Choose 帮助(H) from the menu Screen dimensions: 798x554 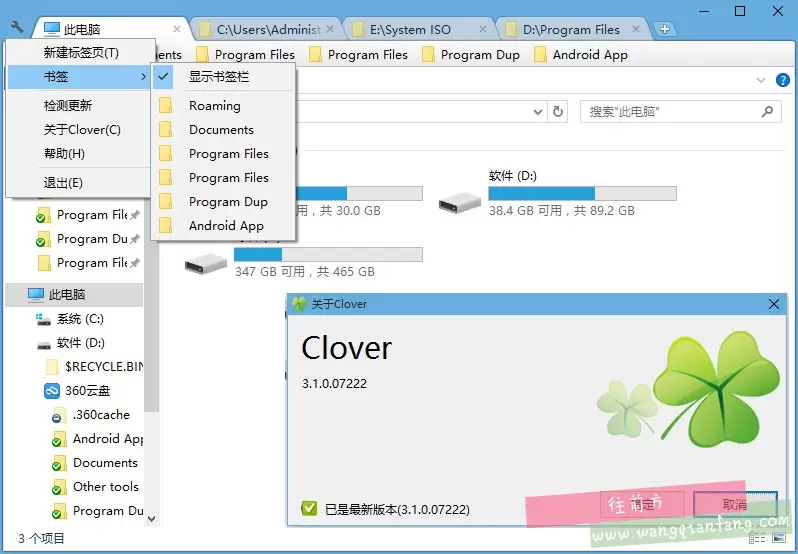click(79, 154)
